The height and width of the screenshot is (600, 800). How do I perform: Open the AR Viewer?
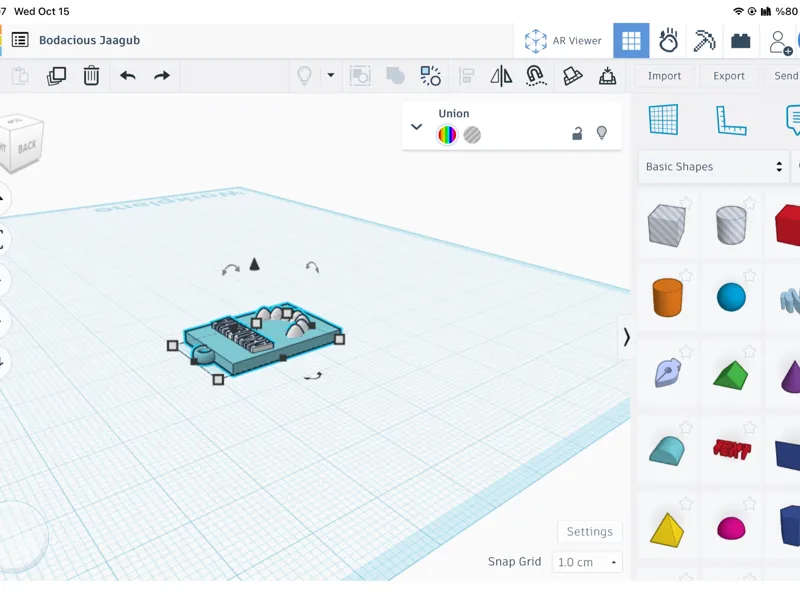pos(563,40)
